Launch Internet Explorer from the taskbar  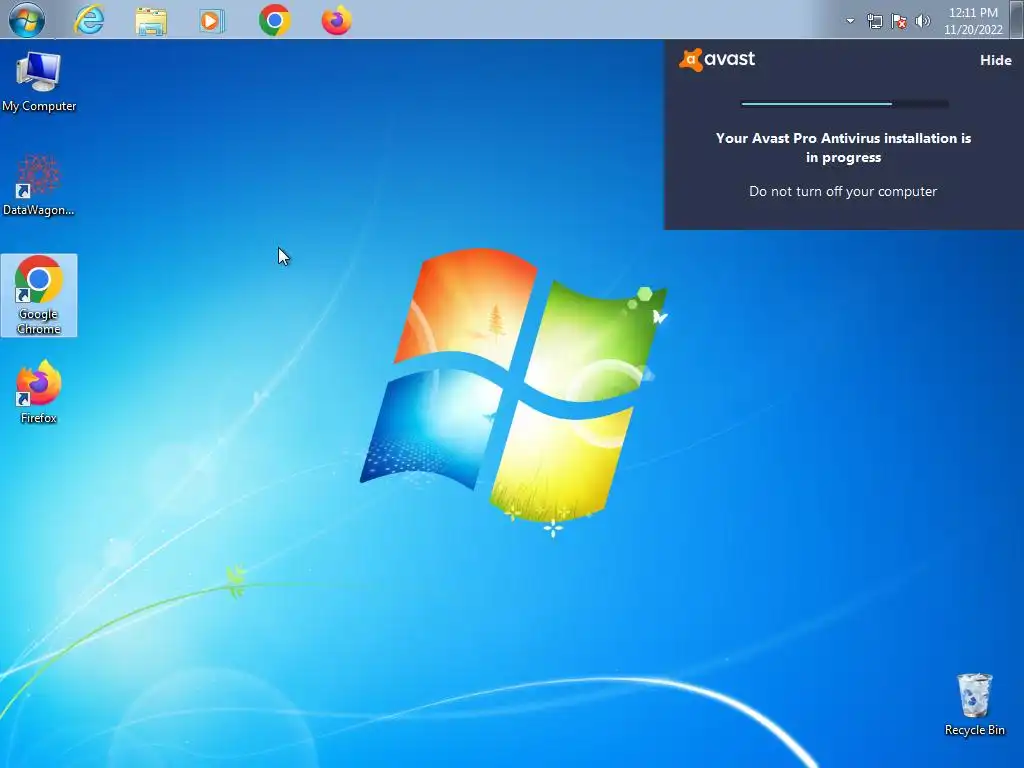(x=89, y=20)
